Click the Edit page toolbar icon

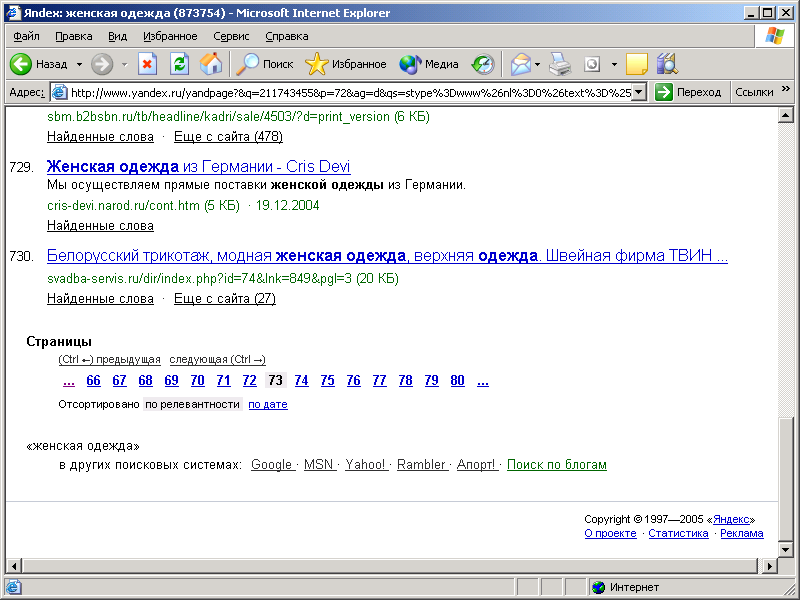(592, 64)
